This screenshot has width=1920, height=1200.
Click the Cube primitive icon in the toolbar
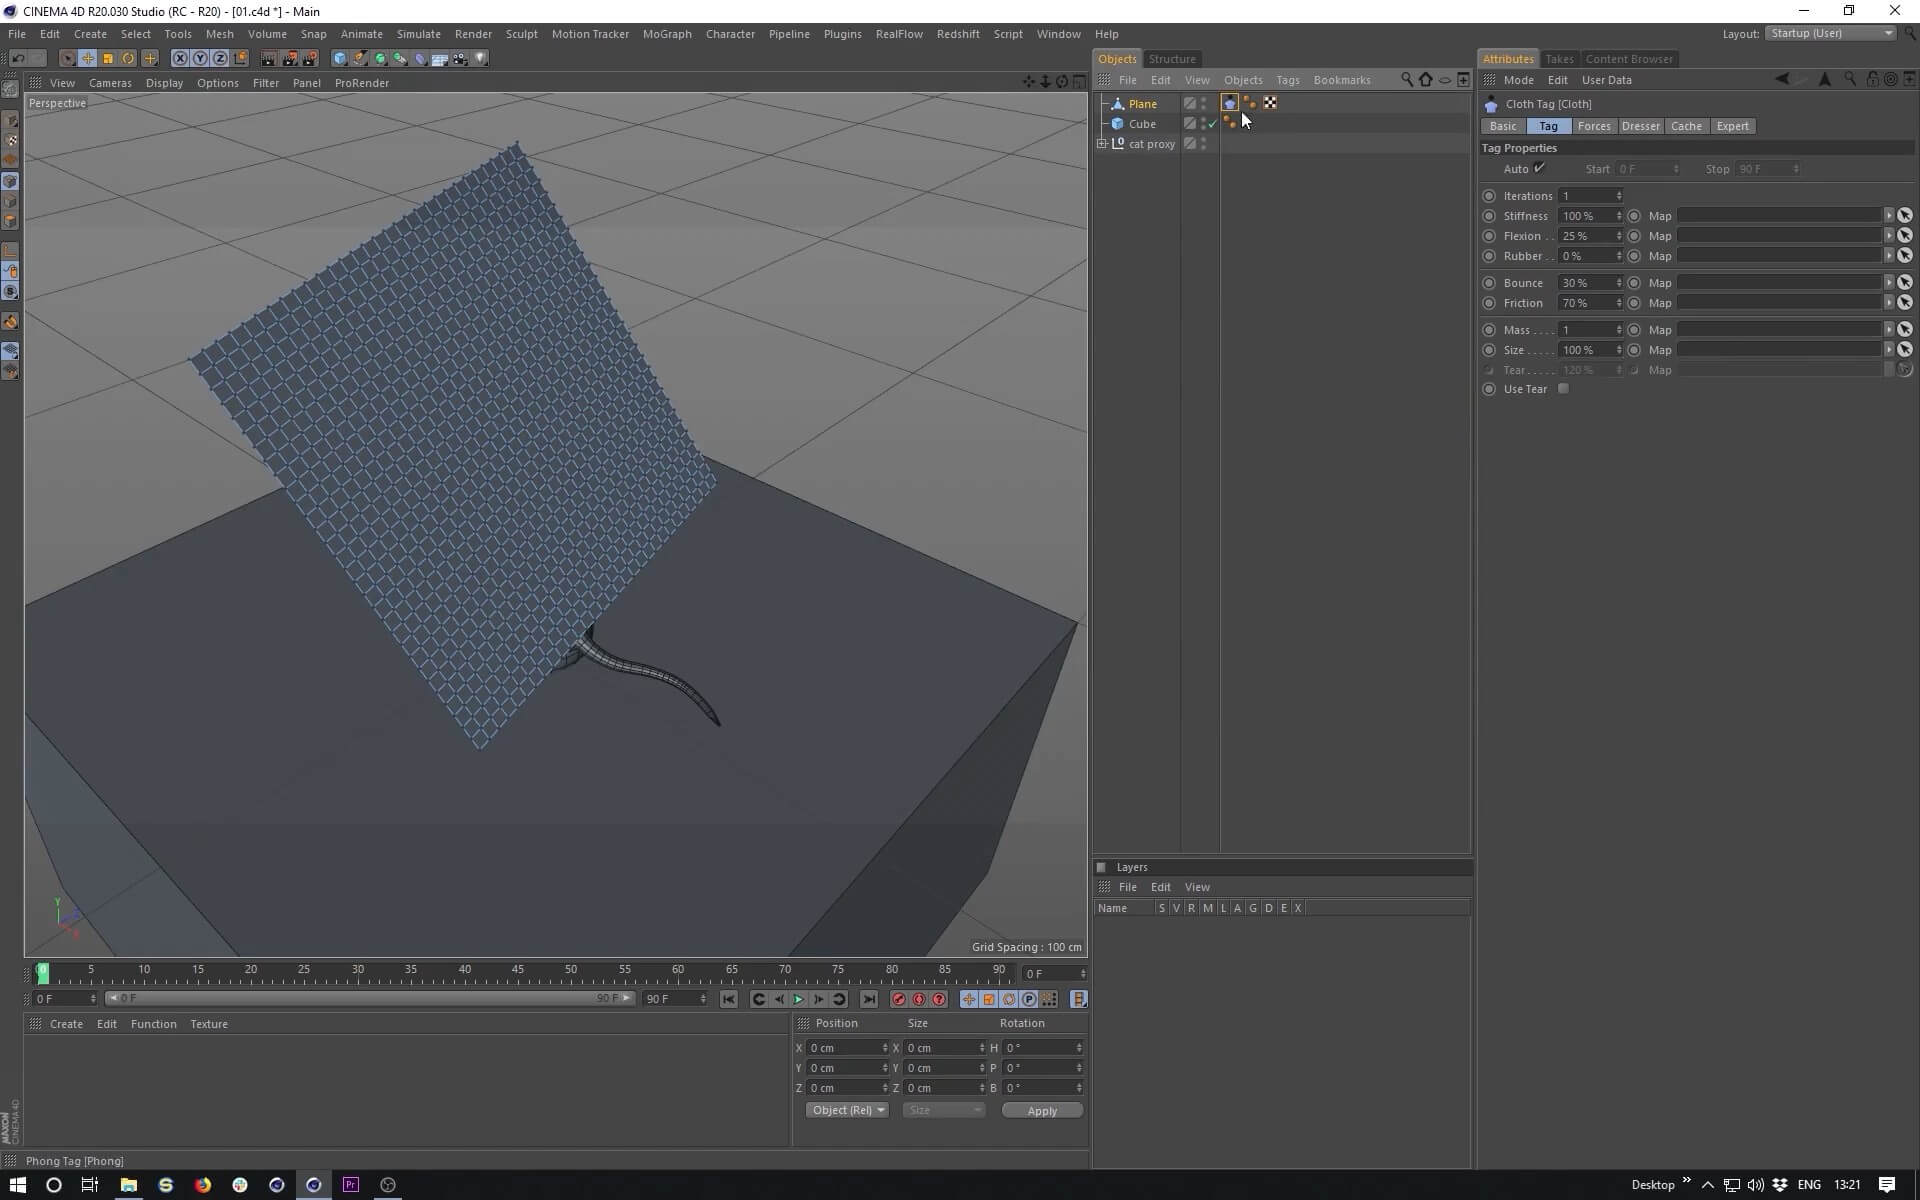pyautogui.click(x=340, y=59)
